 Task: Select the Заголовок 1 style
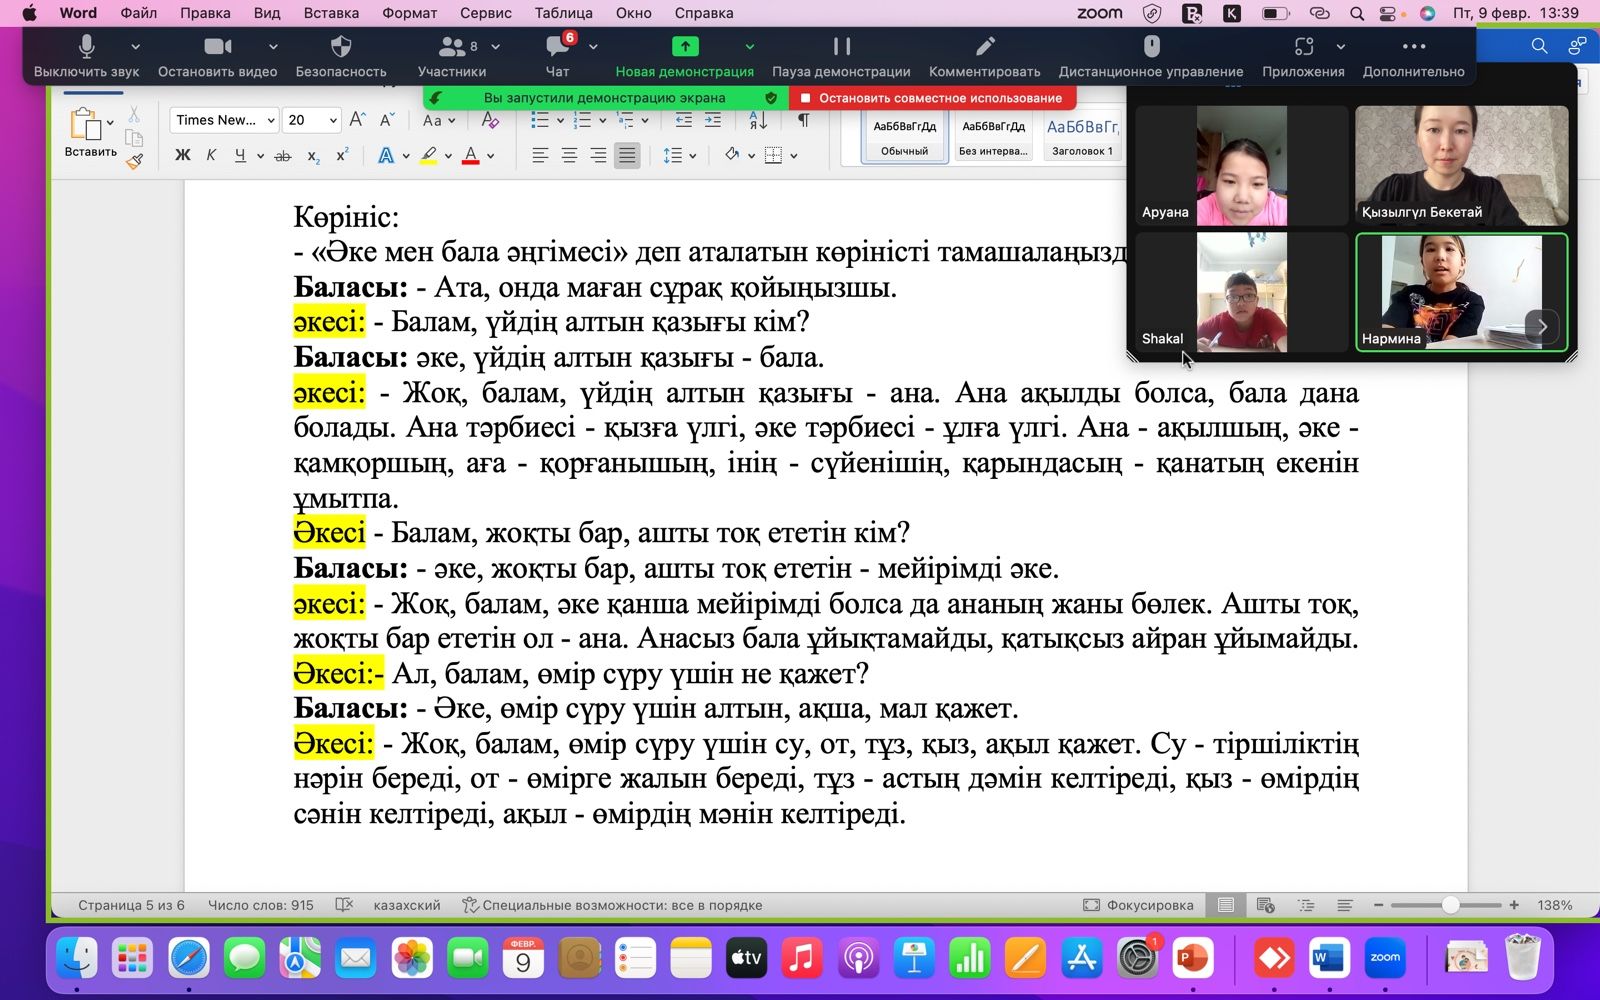pos(1081,136)
